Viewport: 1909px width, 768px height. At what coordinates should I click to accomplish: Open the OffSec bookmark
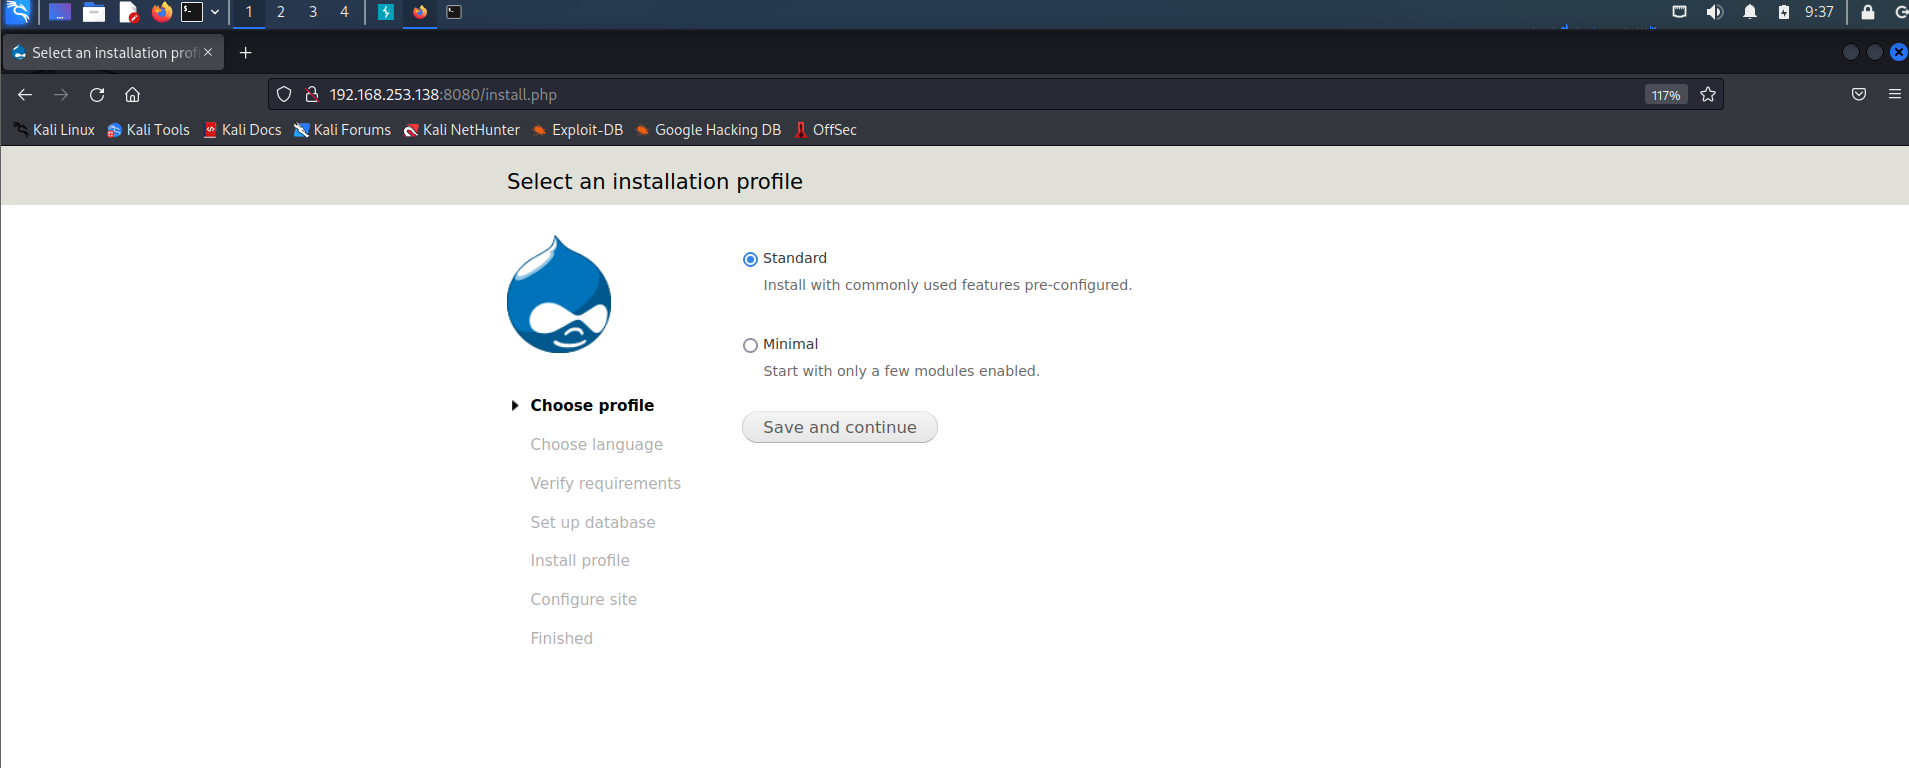(x=826, y=130)
